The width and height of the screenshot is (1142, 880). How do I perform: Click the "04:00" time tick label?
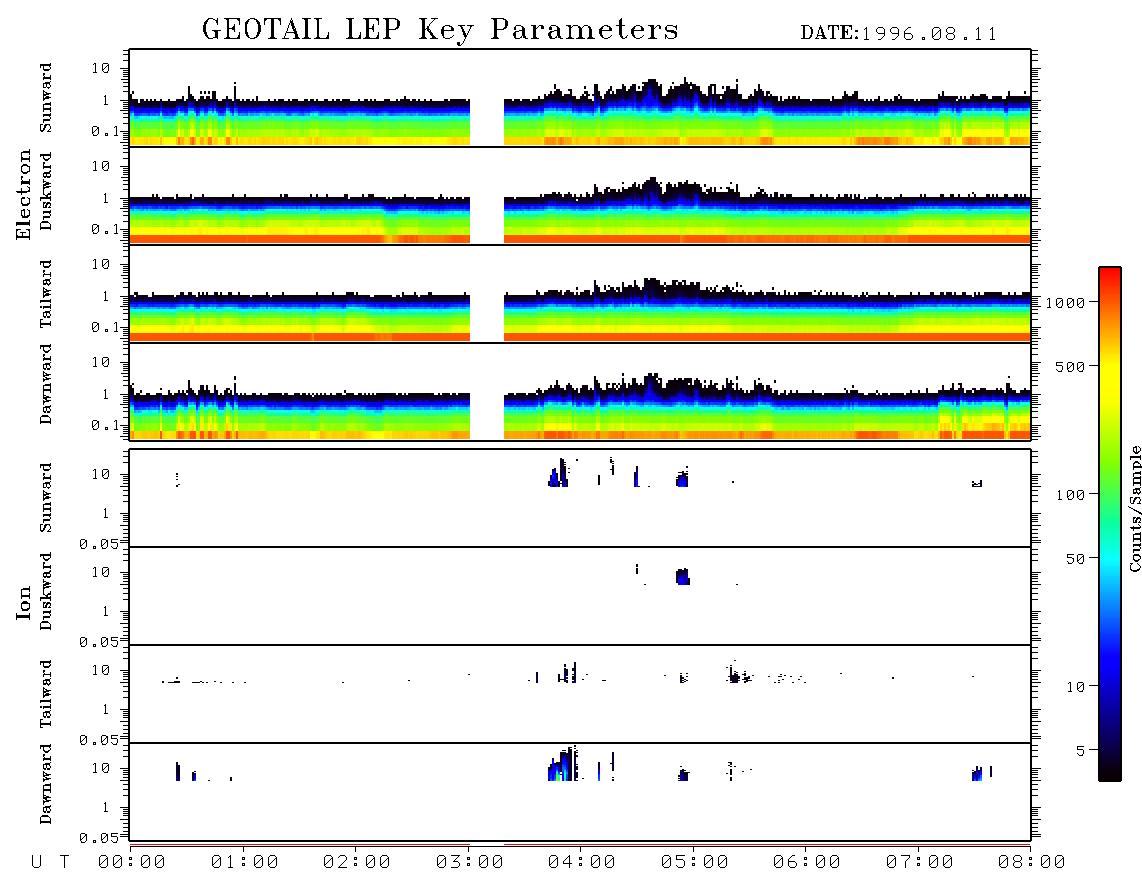coord(582,863)
